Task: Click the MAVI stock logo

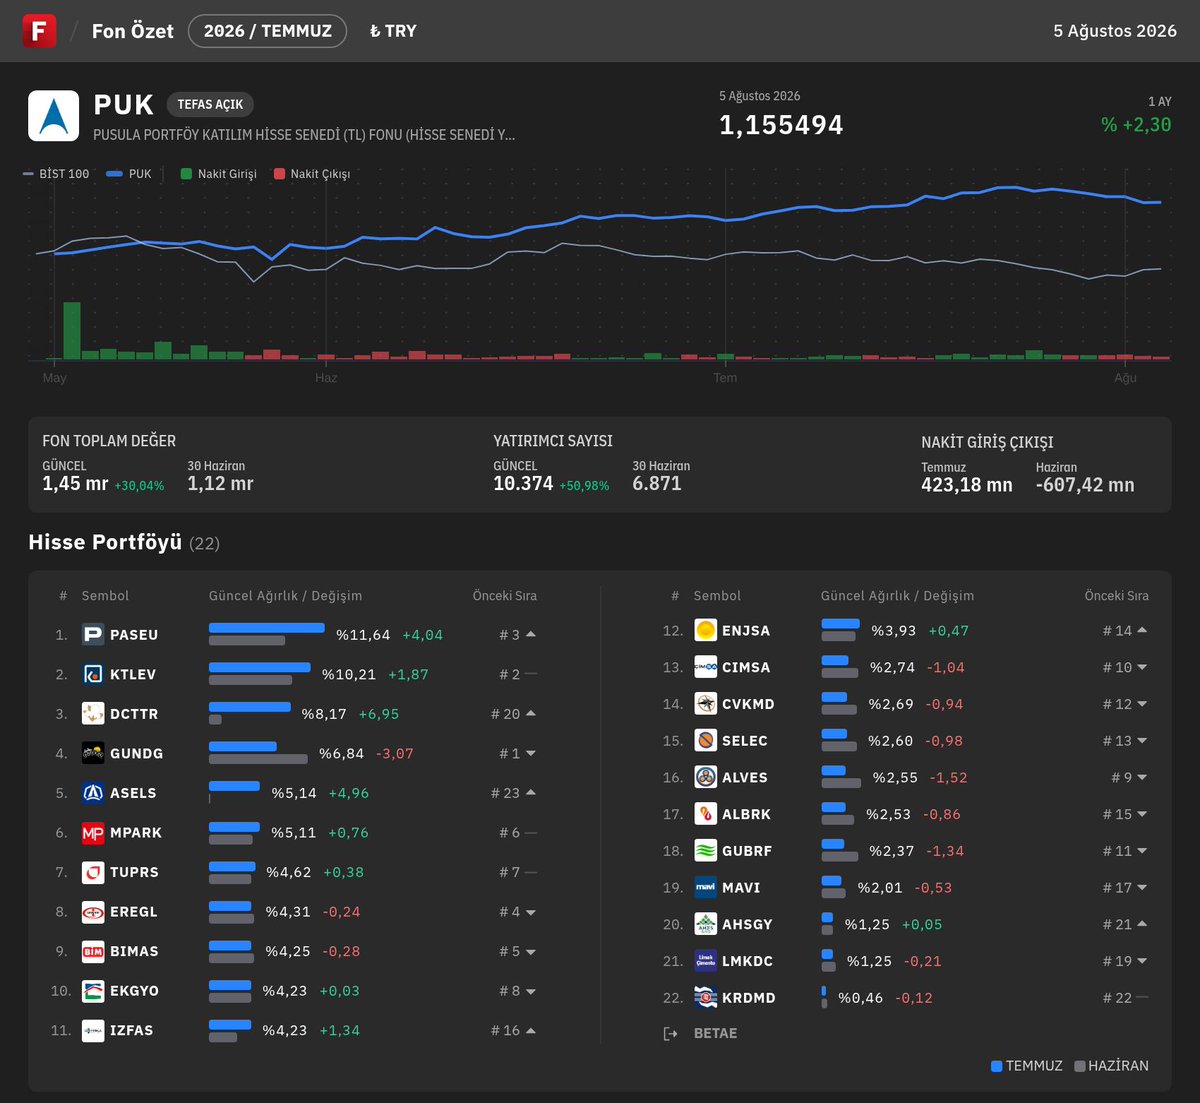Action: point(706,887)
